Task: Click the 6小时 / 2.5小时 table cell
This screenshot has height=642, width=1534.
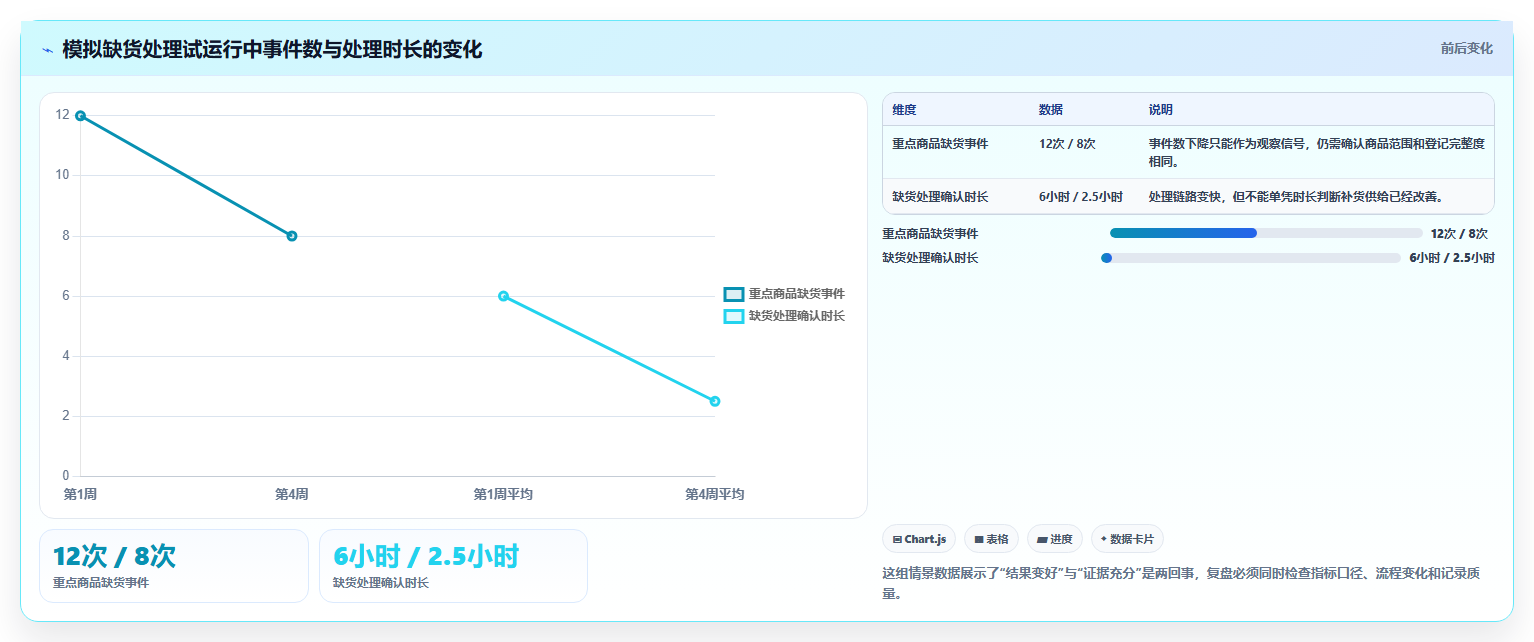Action: [x=1081, y=197]
